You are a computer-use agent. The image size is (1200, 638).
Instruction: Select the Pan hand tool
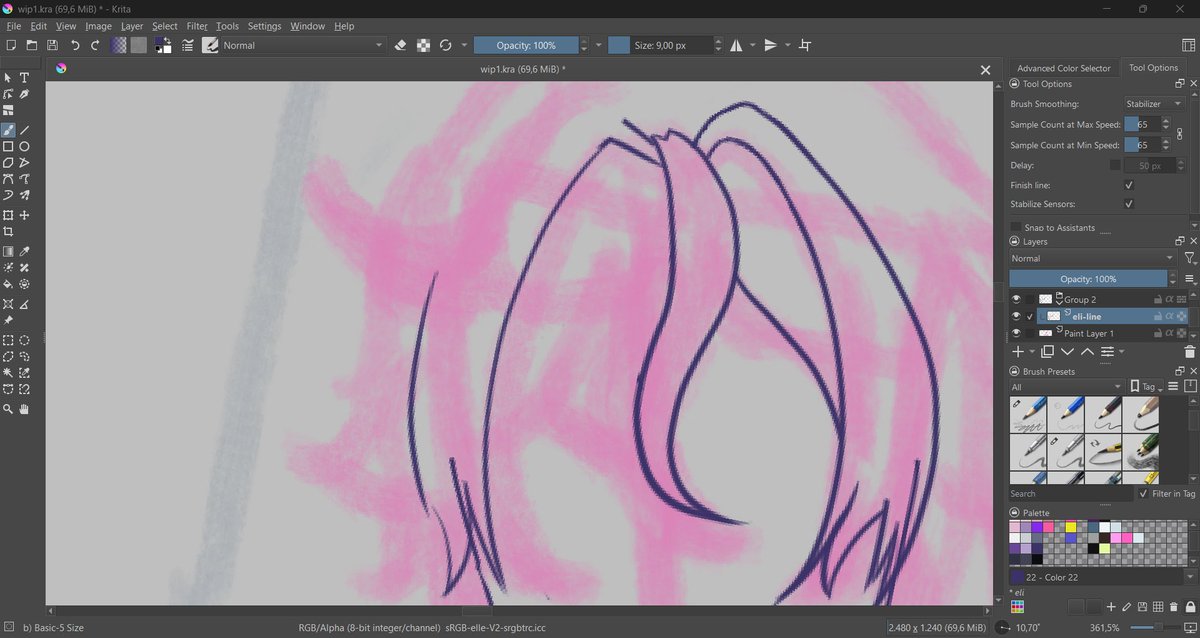(25, 409)
